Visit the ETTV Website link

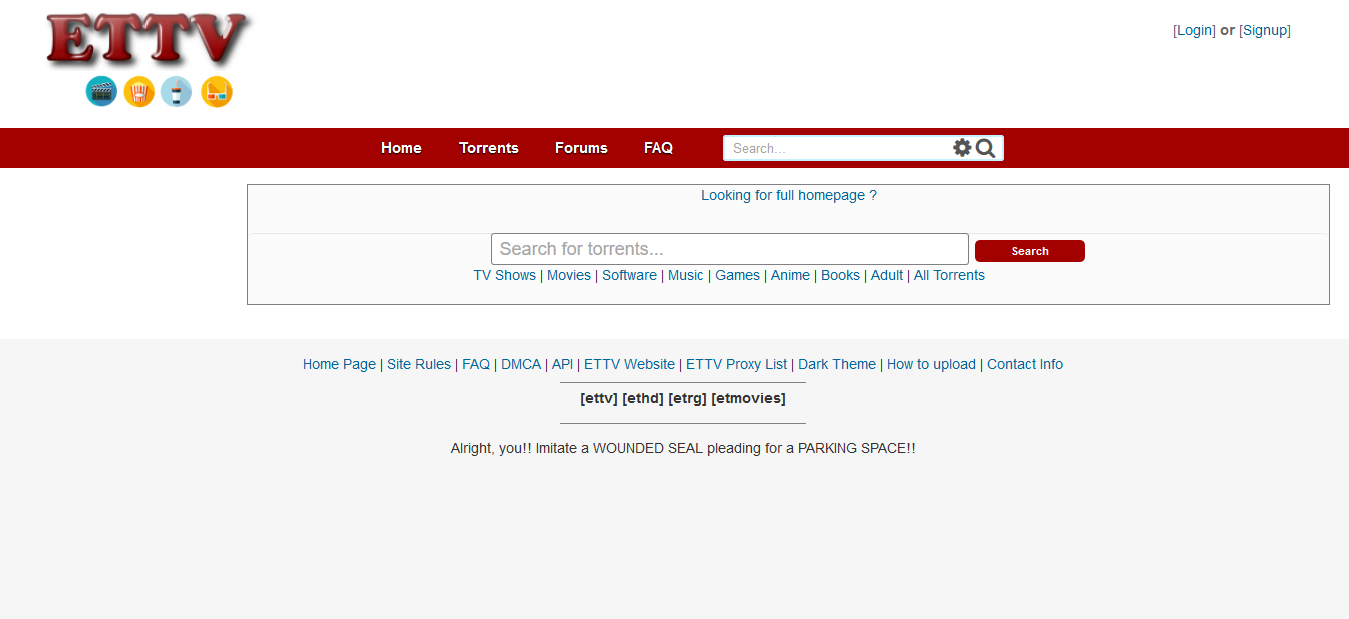click(629, 364)
